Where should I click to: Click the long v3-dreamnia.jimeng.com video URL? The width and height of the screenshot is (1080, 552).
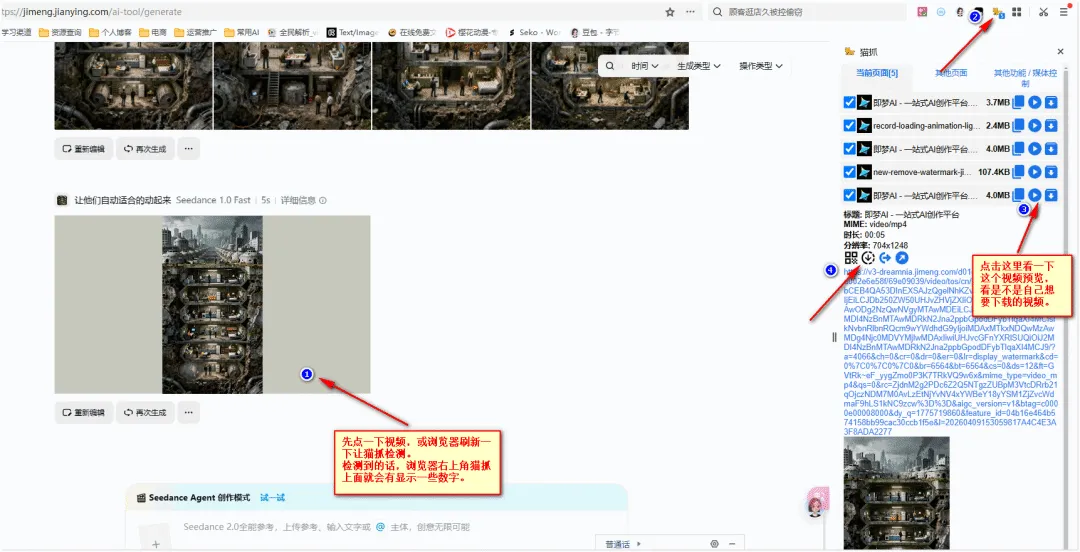(x=951, y=351)
